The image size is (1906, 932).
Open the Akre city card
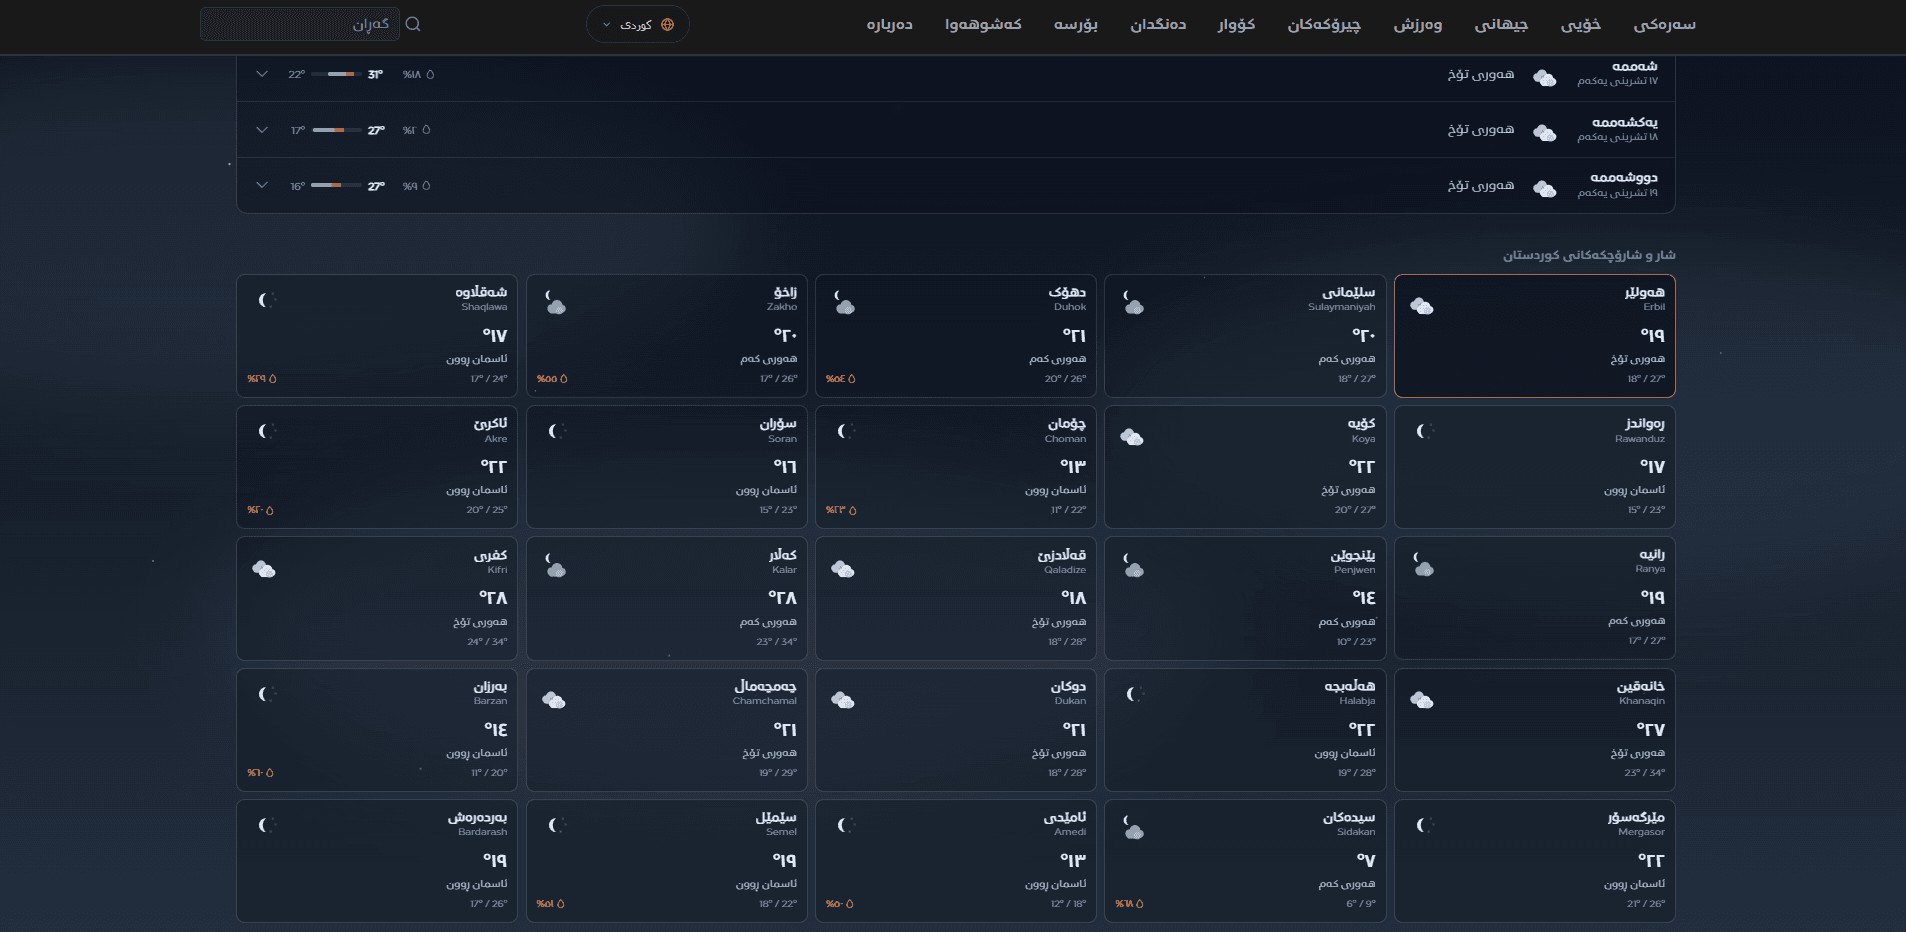[377, 467]
